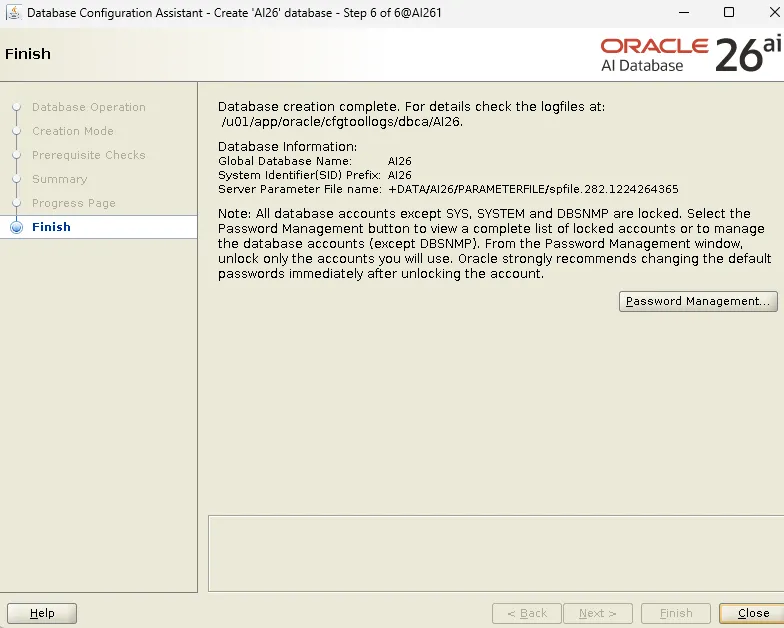Click the Oracle AI Database 26ai logo
784x628 pixels.
690,55
